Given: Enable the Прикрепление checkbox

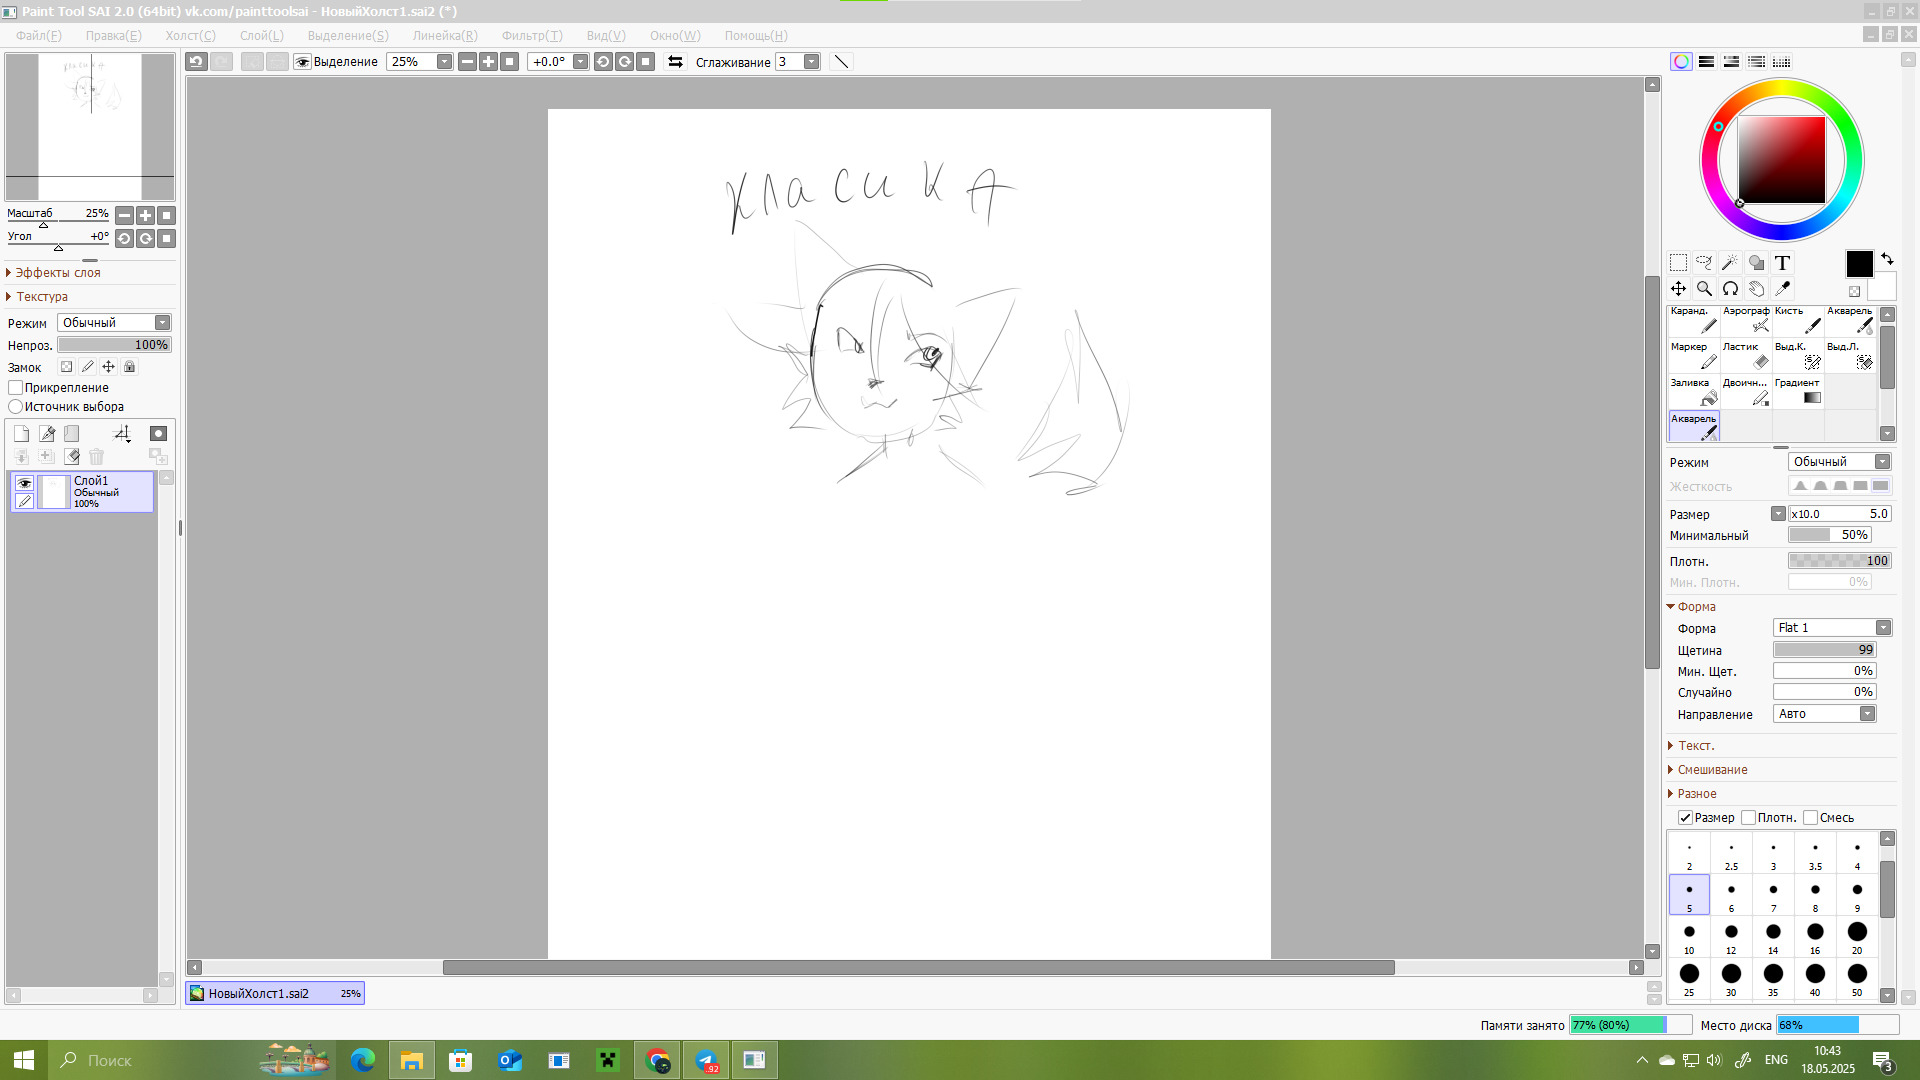Looking at the screenshot, I should pyautogui.click(x=16, y=388).
